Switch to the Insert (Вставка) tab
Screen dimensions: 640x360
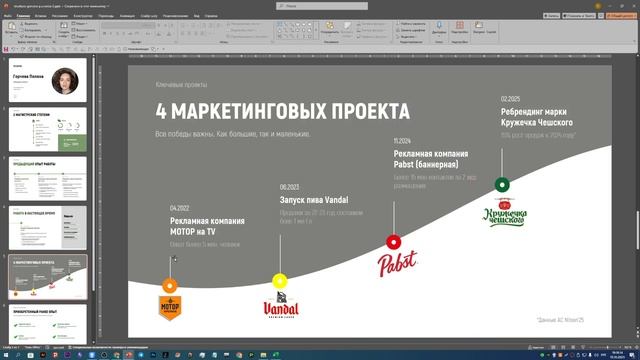point(40,16)
